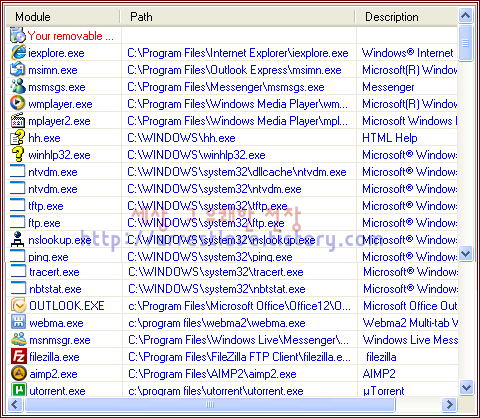The height and width of the screenshot is (418, 480).
Task: Click the window icon beside tracert.exe
Action: click(x=18, y=271)
